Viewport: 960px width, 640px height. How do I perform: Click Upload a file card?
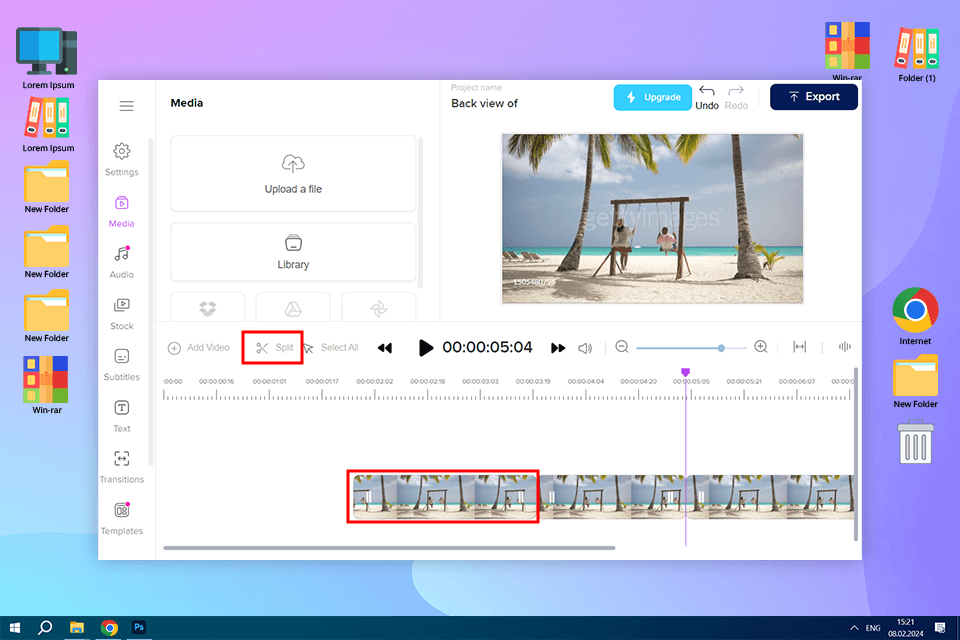(x=293, y=174)
